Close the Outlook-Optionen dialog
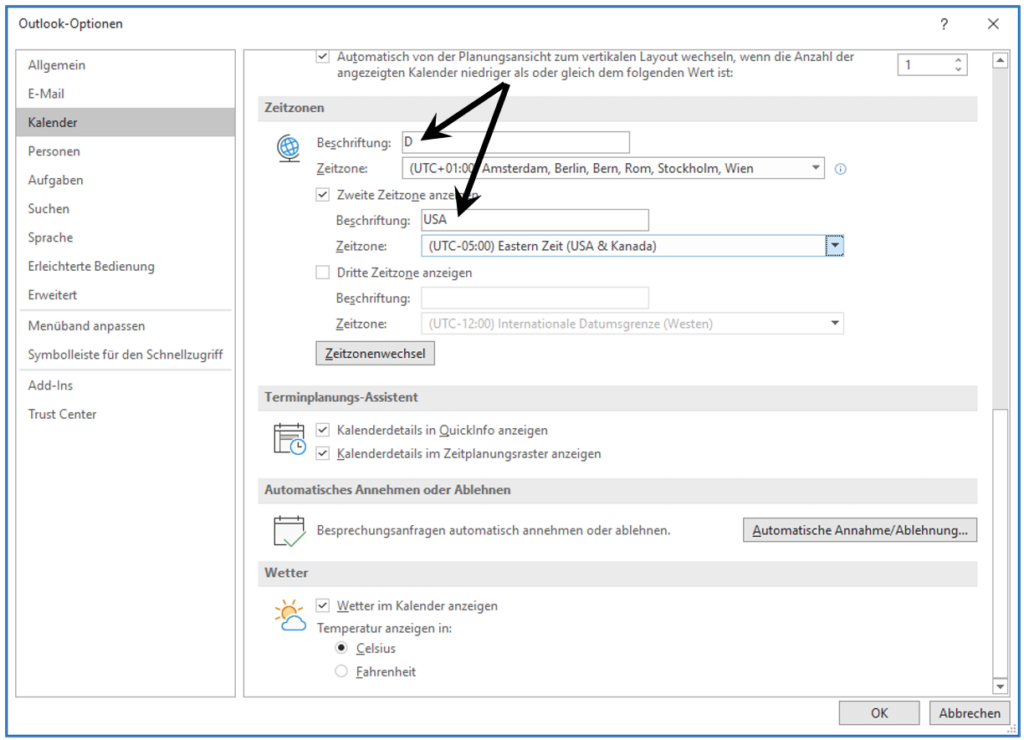1024x740 pixels. [993, 24]
